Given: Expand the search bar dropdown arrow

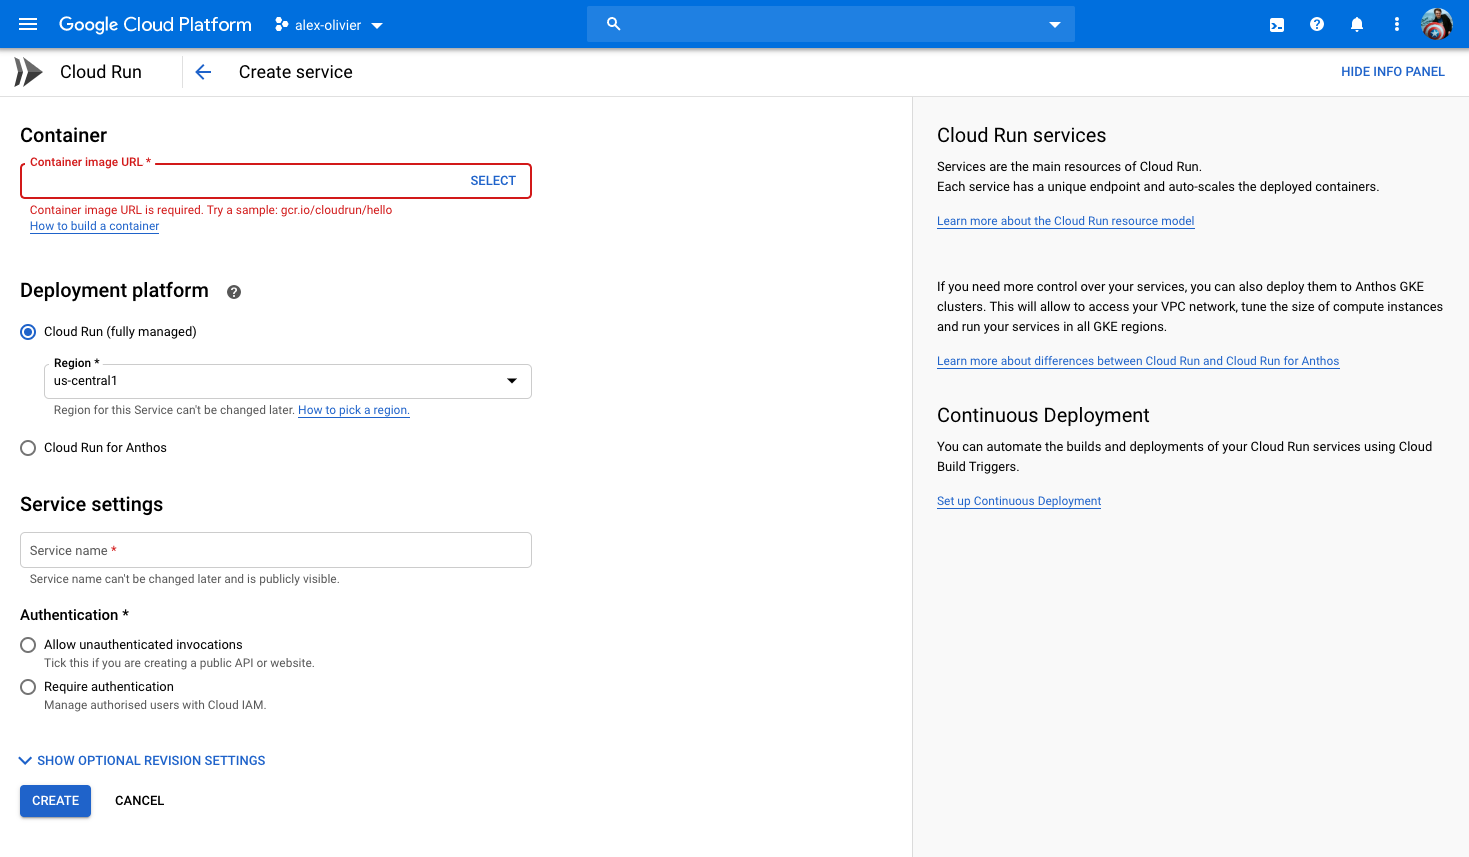Looking at the screenshot, I should pos(1054,25).
